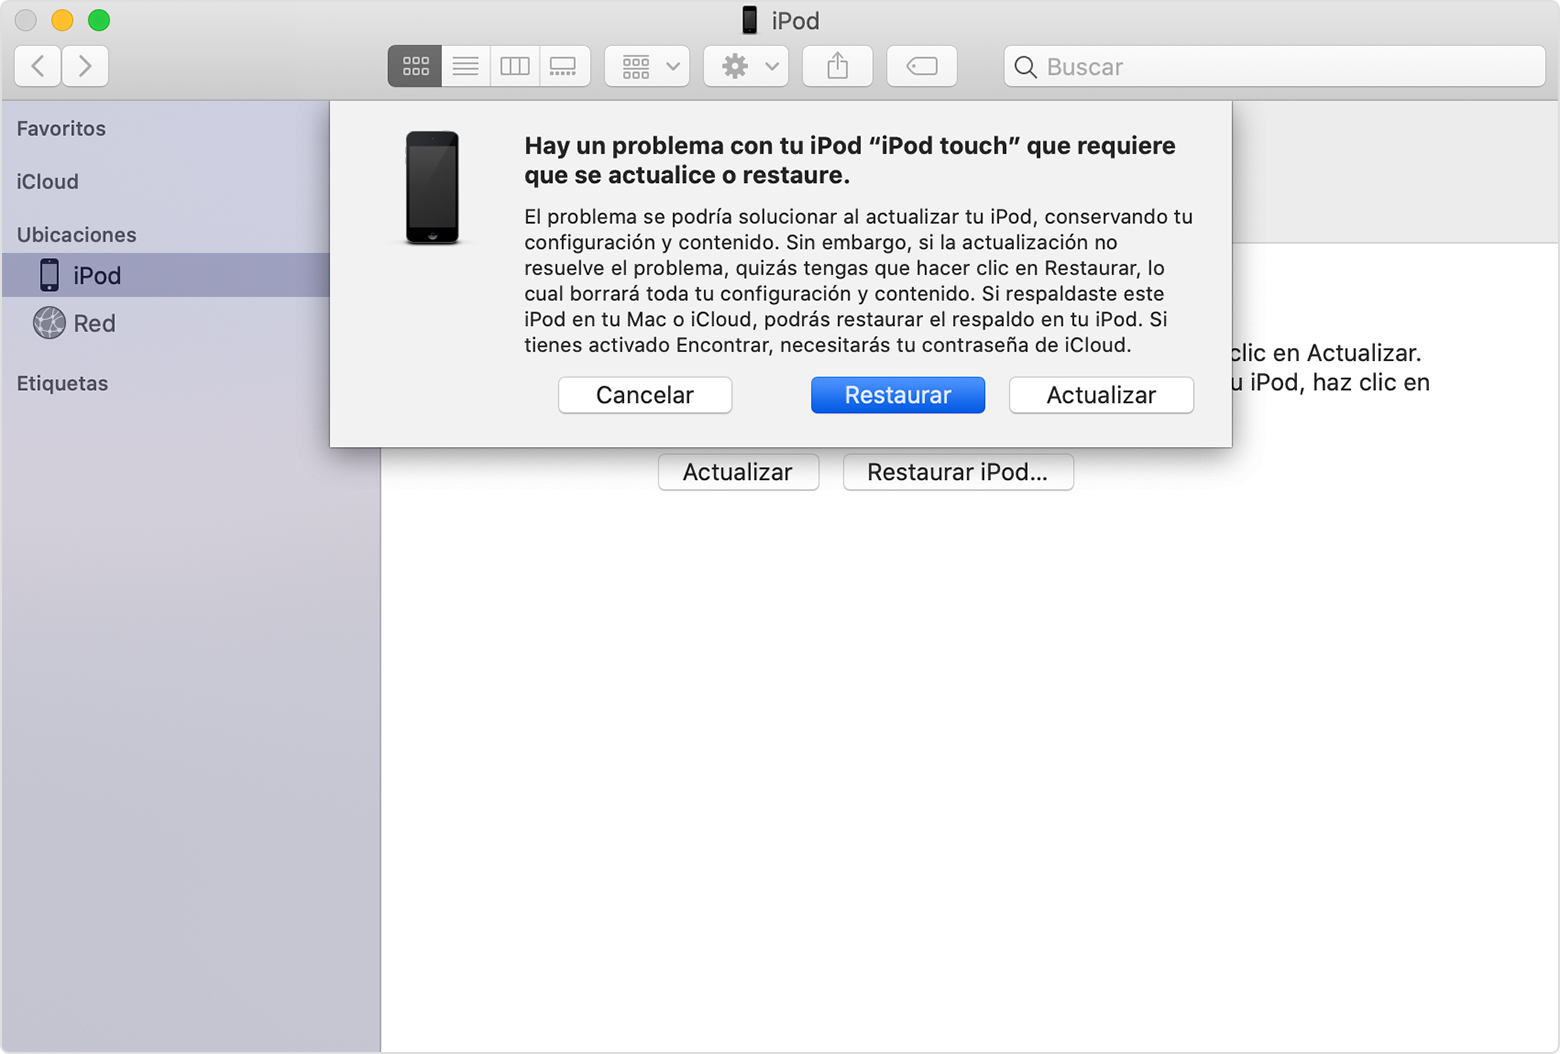The image size is (1560, 1054).
Task: Select iPod in the sidebar
Action: pyautogui.click(x=96, y=276)
